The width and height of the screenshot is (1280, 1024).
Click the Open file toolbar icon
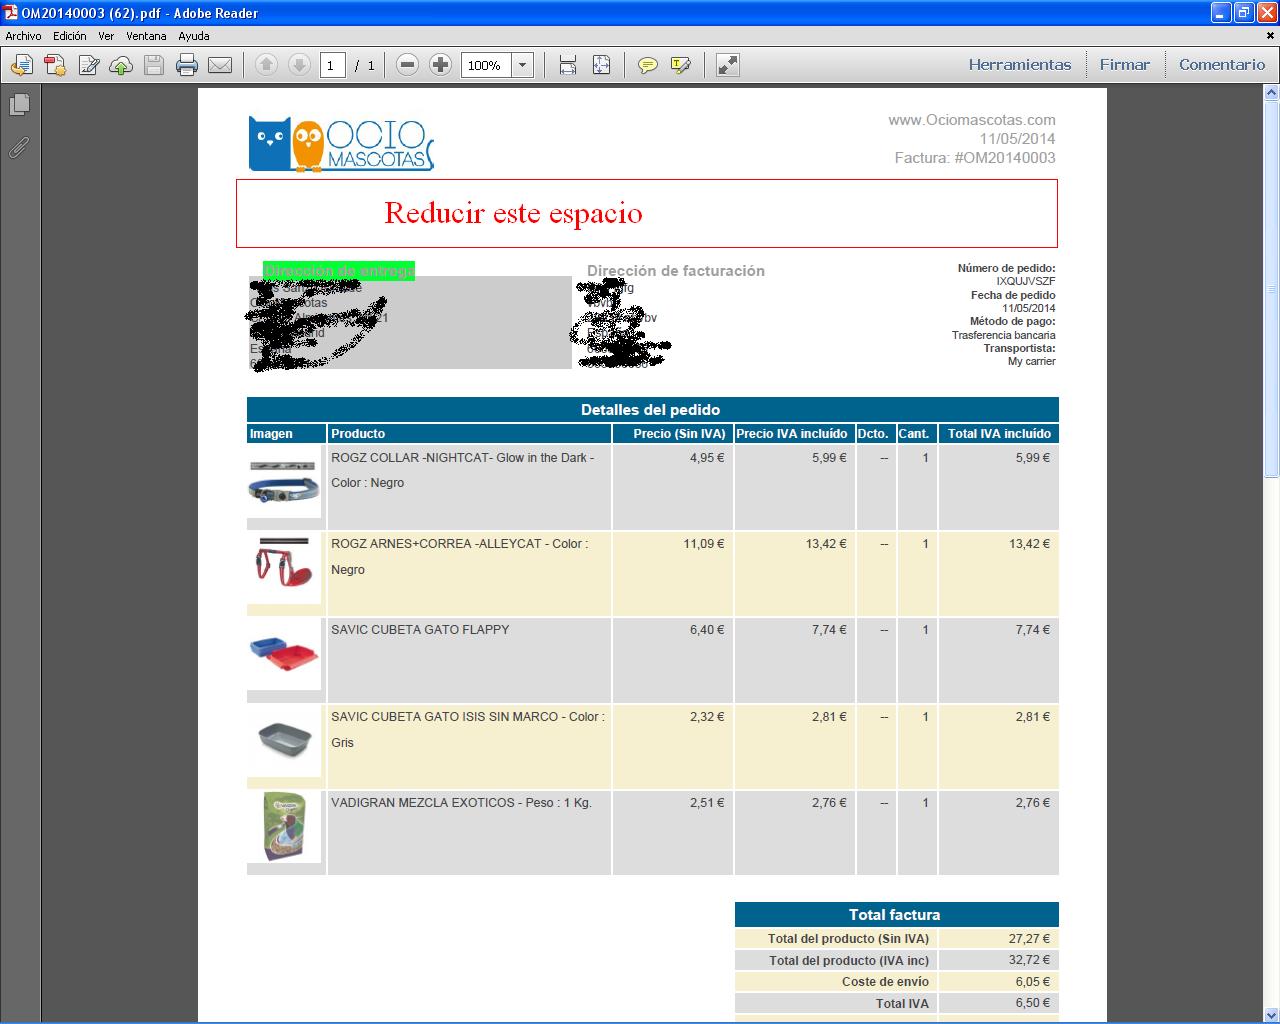point(22,66)
